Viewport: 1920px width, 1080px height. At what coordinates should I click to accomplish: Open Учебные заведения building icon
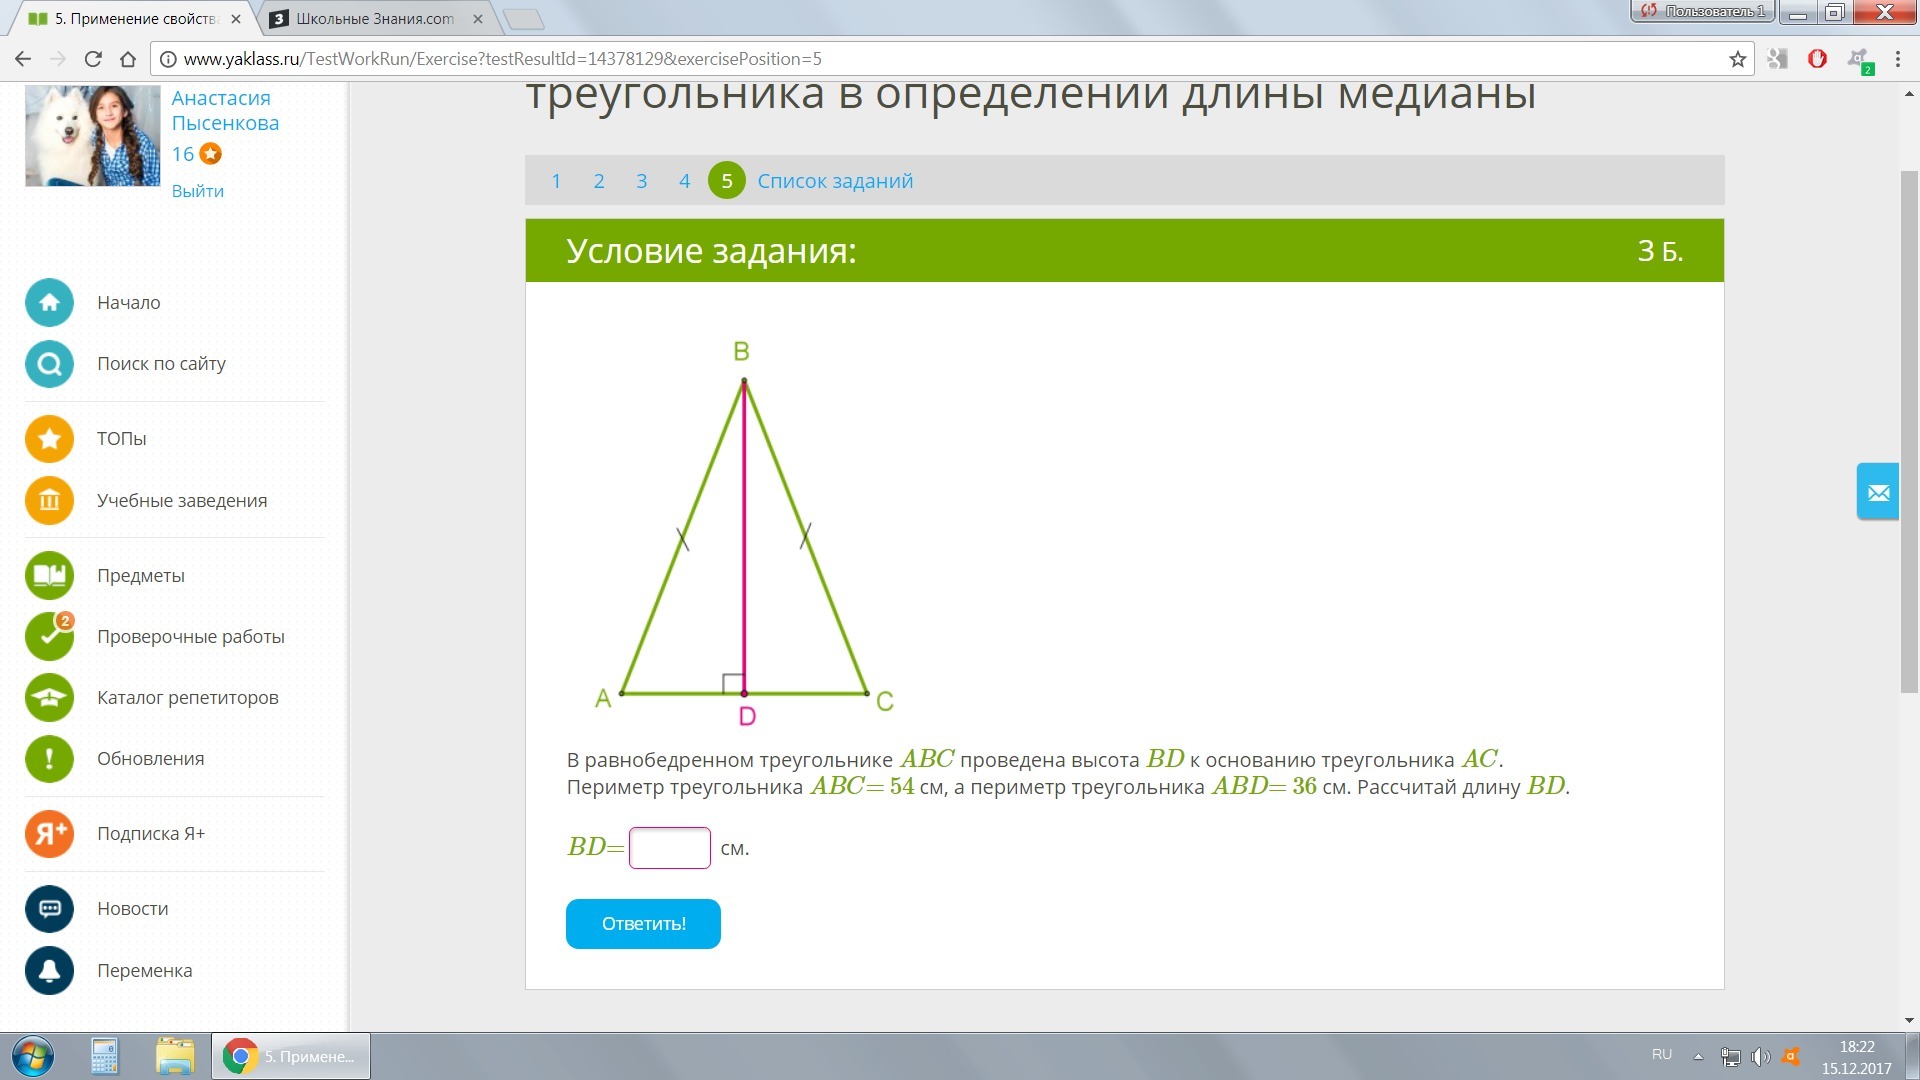(x=49, y=501)
